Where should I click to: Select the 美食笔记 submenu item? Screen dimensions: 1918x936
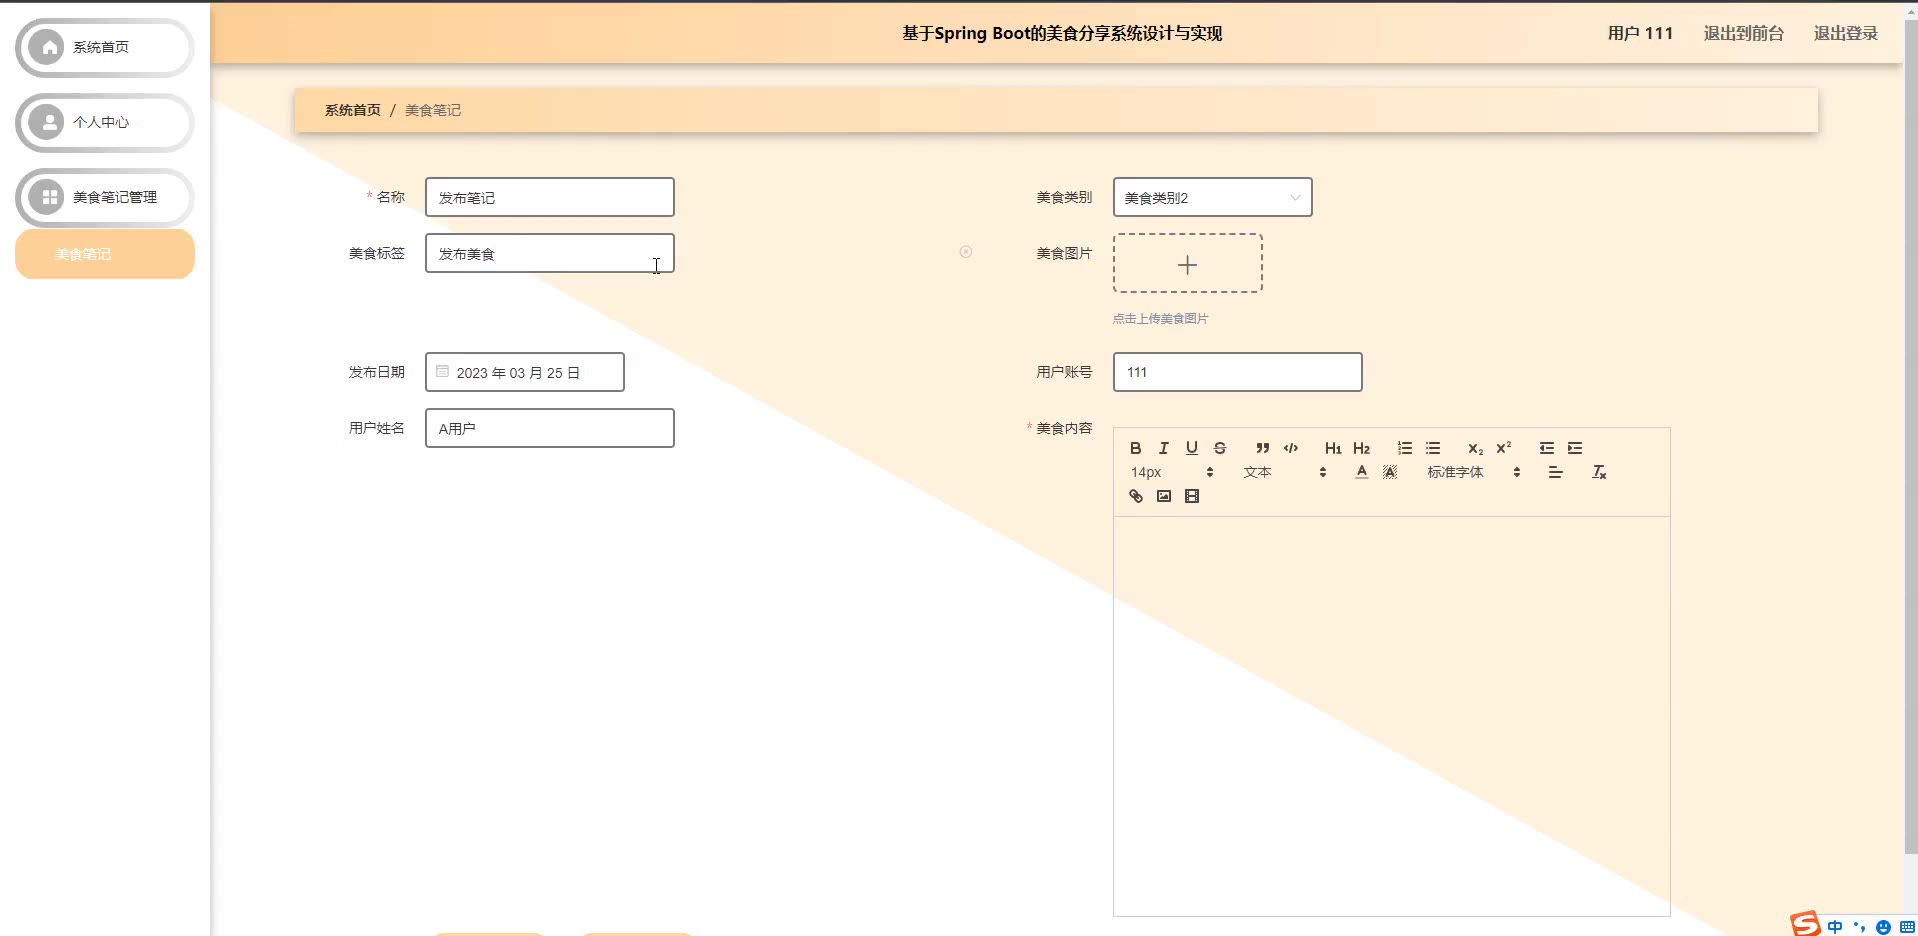click(x=104, y=254)
